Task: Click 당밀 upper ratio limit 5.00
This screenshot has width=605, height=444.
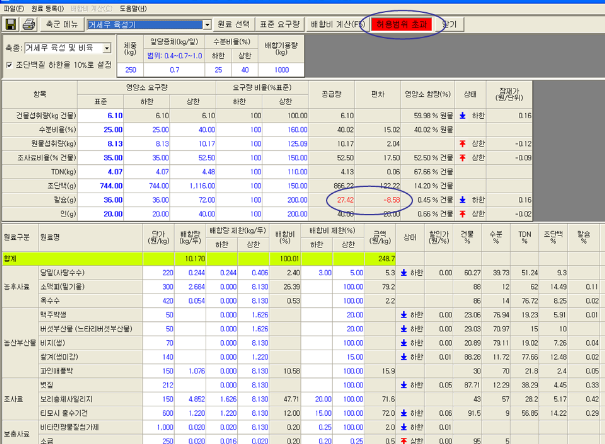Action: 348,273
